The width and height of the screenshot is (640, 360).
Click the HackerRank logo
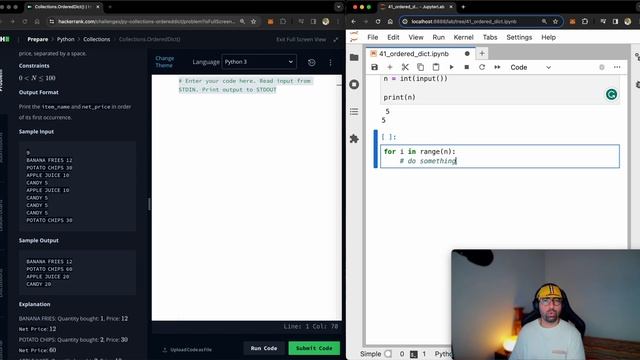tap(5, 39)
